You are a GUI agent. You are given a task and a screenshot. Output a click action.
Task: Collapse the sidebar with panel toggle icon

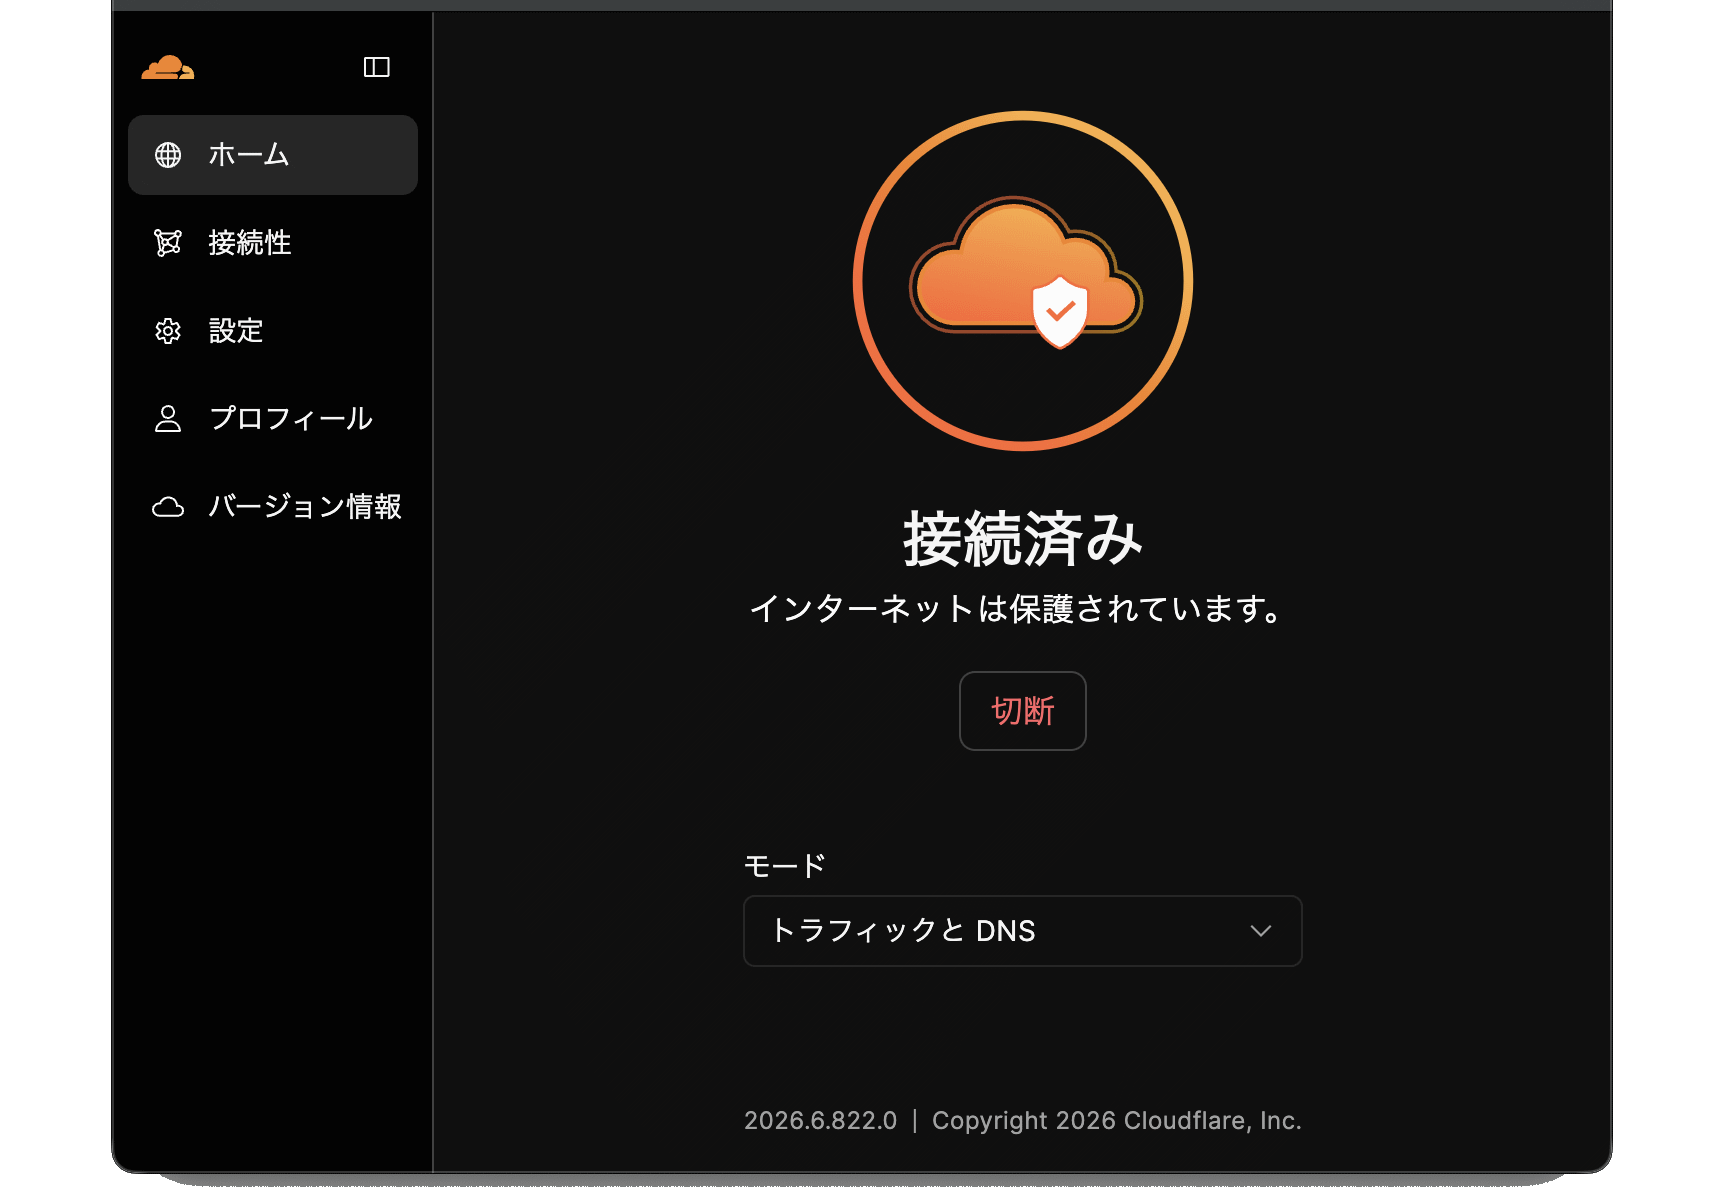376,67
